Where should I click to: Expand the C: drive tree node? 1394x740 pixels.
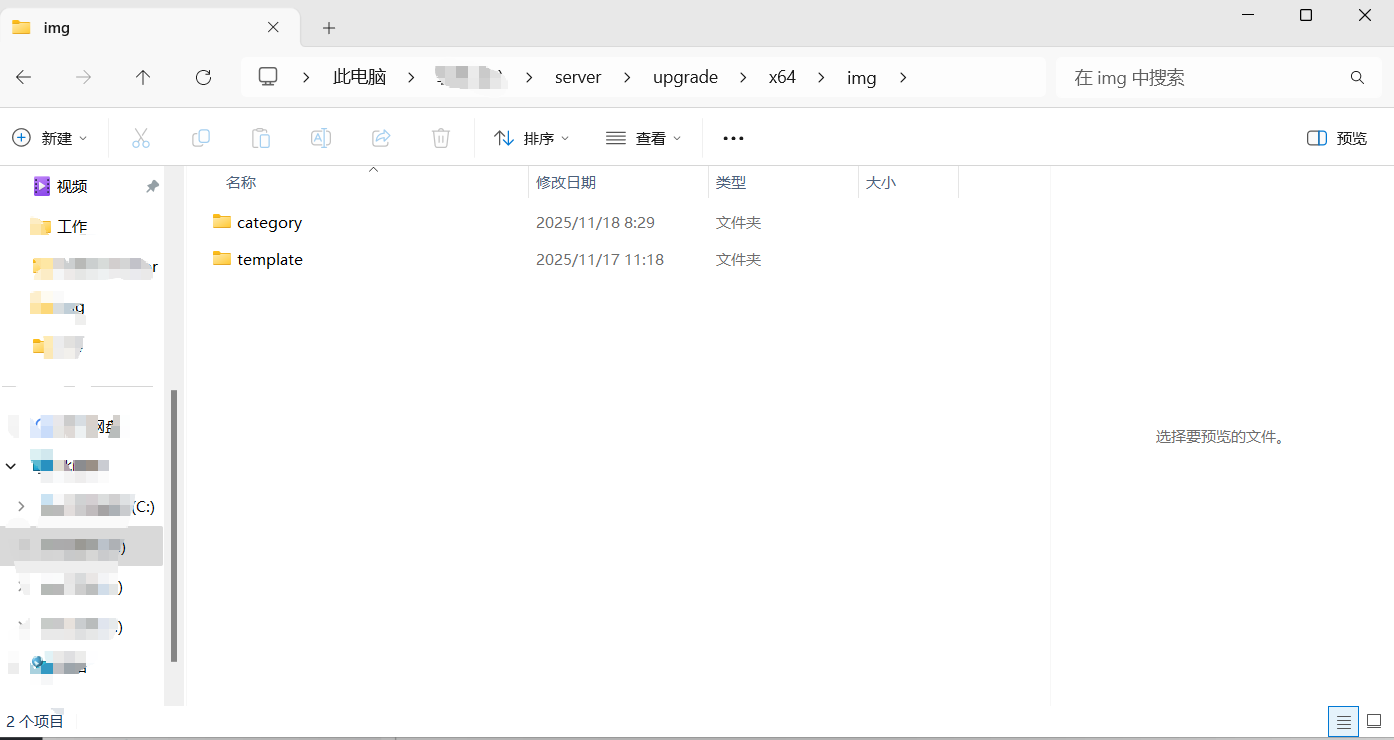pos(21,506)
